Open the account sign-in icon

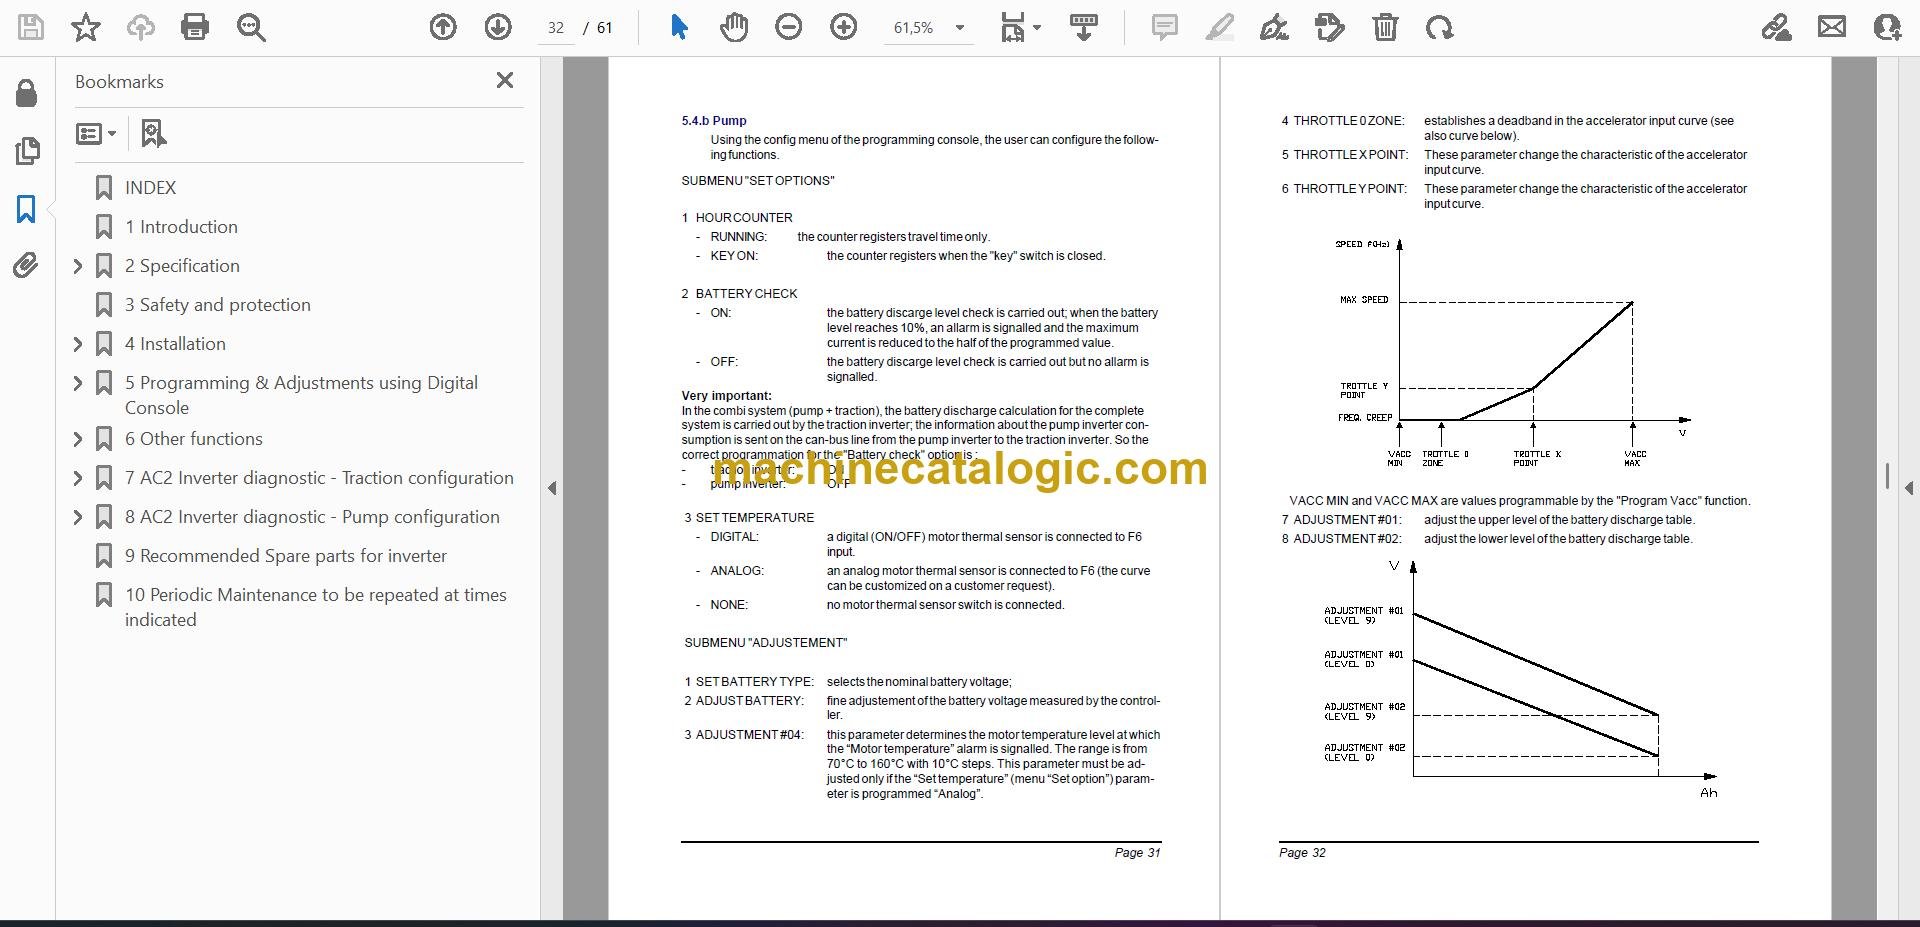coord(1887,27)
